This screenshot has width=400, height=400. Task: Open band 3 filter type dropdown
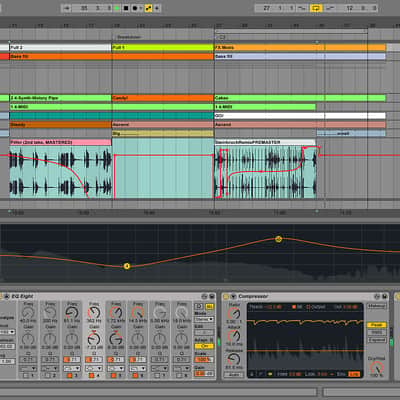72,368
